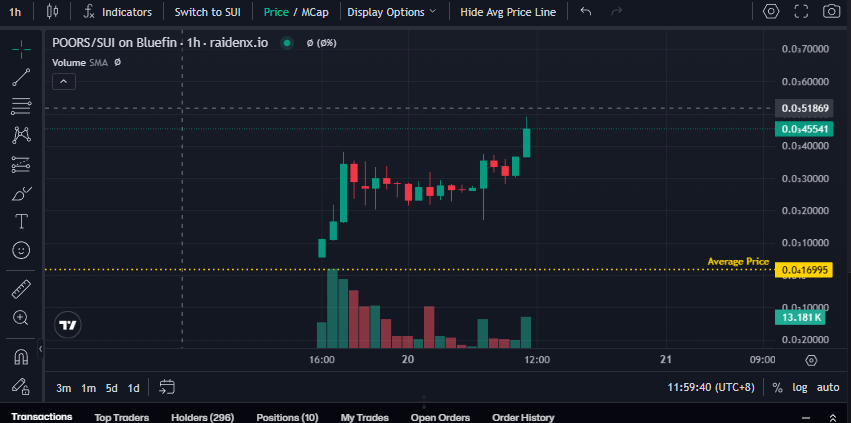
Task: Toggle log scale mode
Action: pyautogui.click(x=800, y=388)
